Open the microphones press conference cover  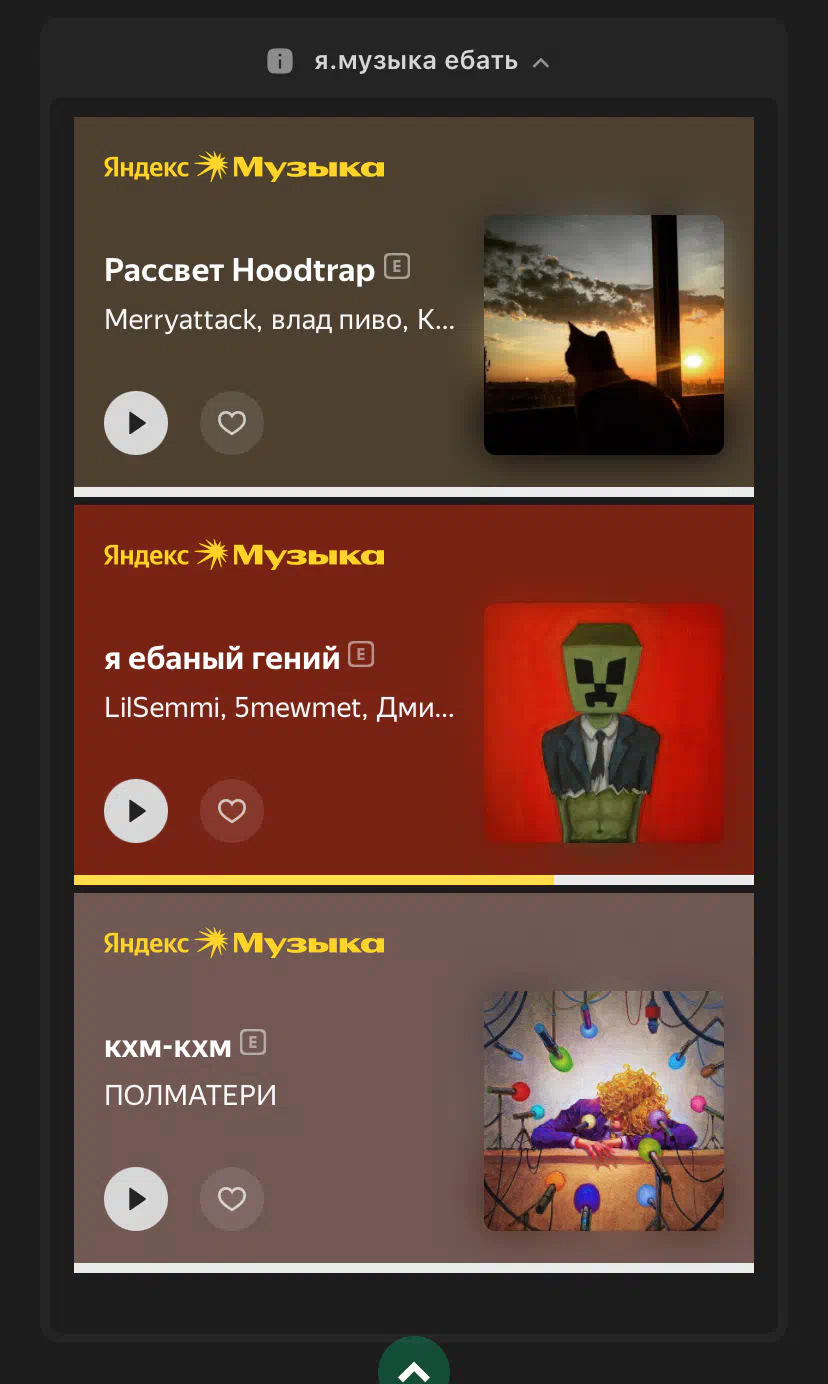(x=604, y=1111)
